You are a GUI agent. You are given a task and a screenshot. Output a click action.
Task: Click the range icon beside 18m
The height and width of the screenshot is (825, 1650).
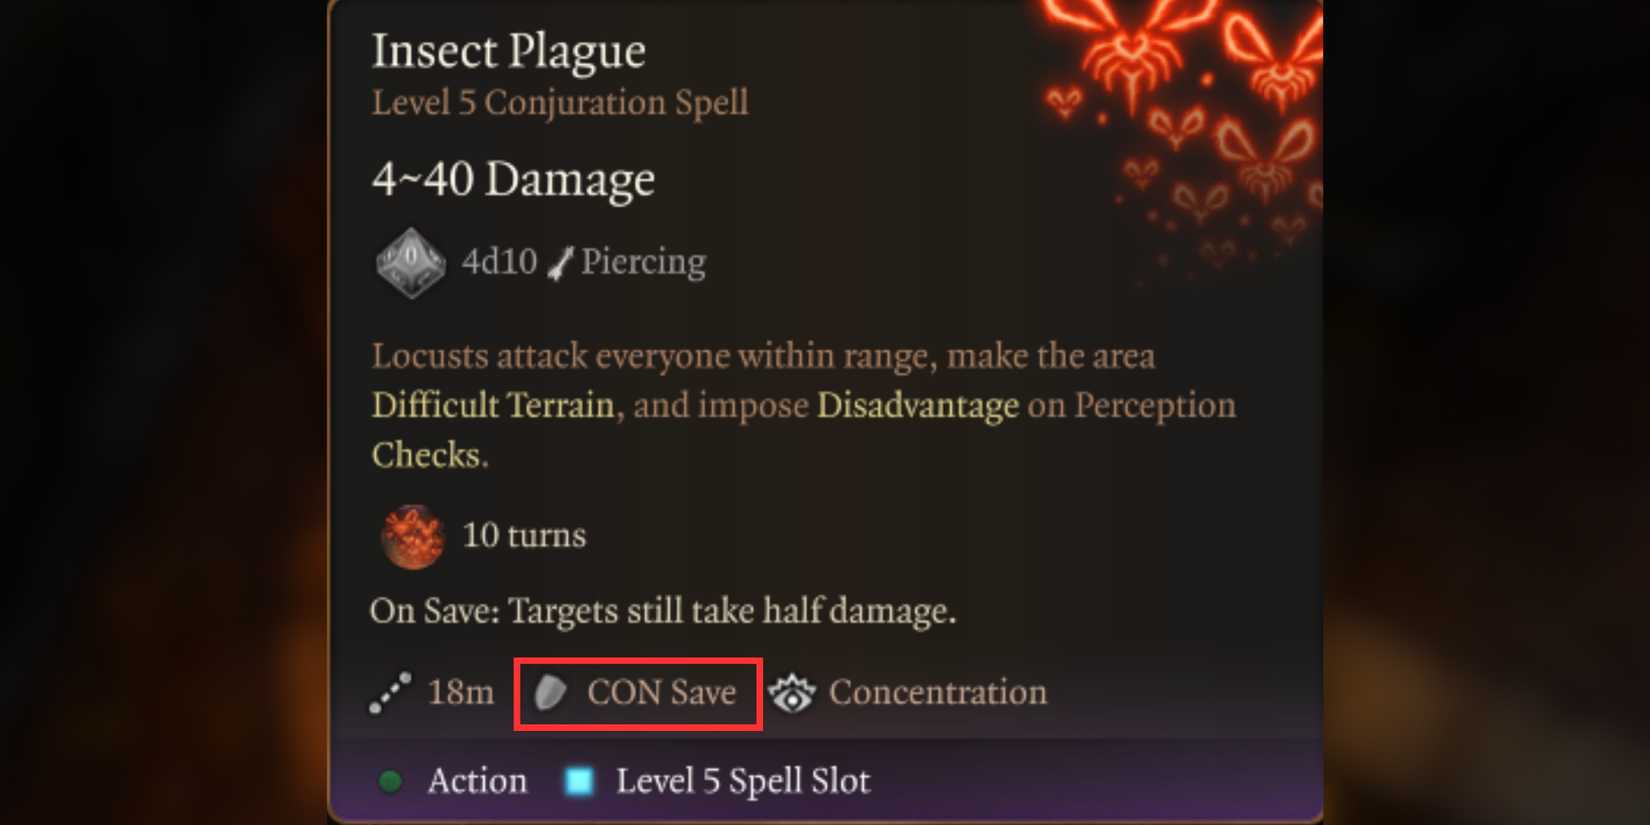pyautogui.click(x=390, y=693)
